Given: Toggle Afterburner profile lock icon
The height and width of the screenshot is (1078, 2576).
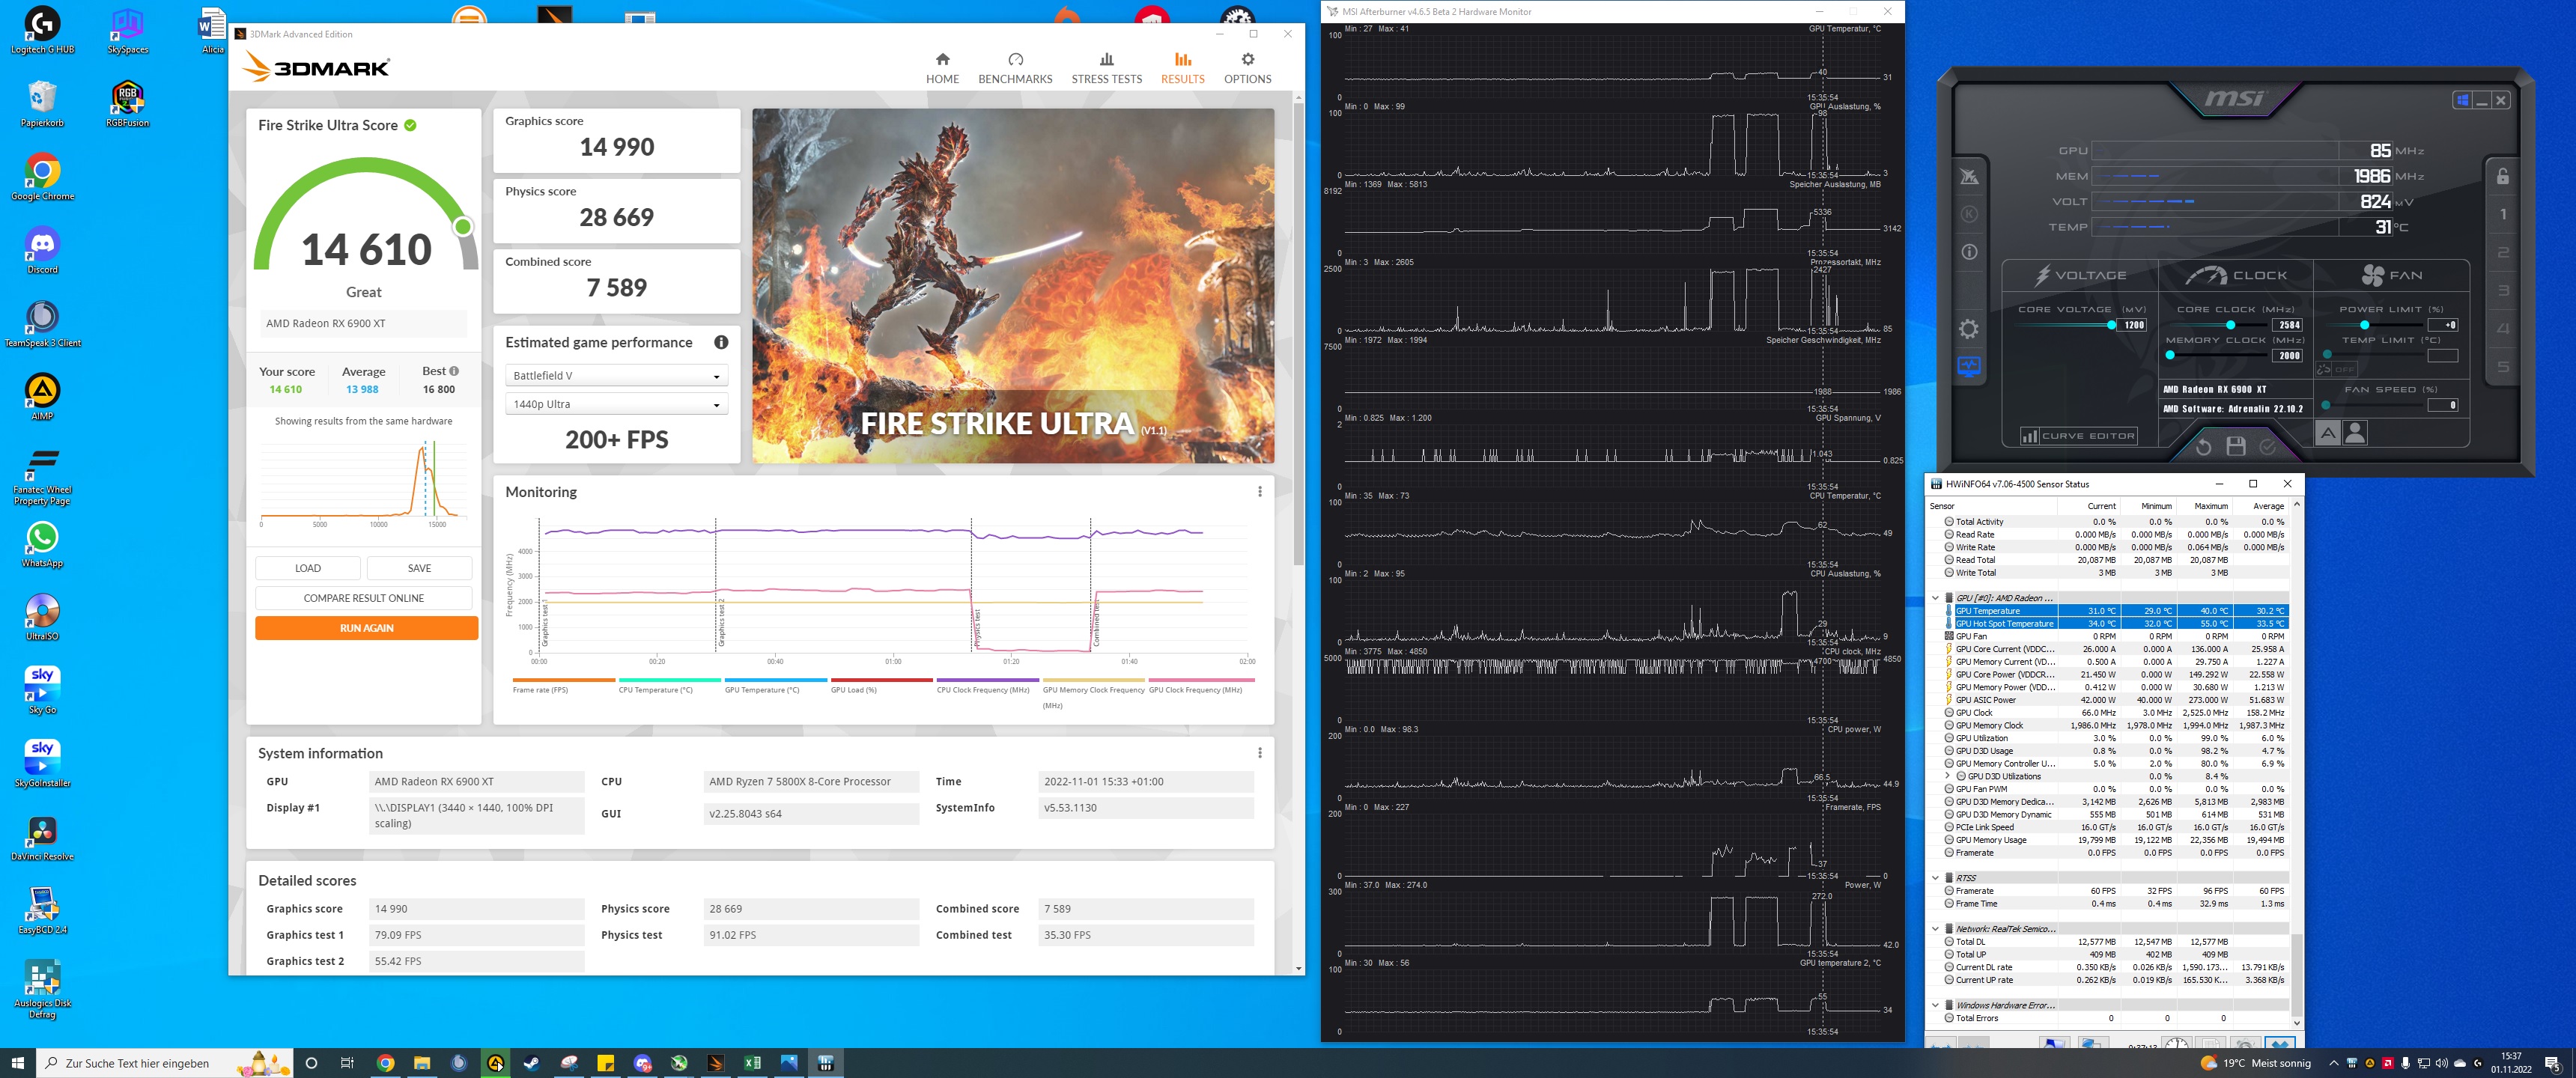Looking at the screenshot, I should 2502,177.
